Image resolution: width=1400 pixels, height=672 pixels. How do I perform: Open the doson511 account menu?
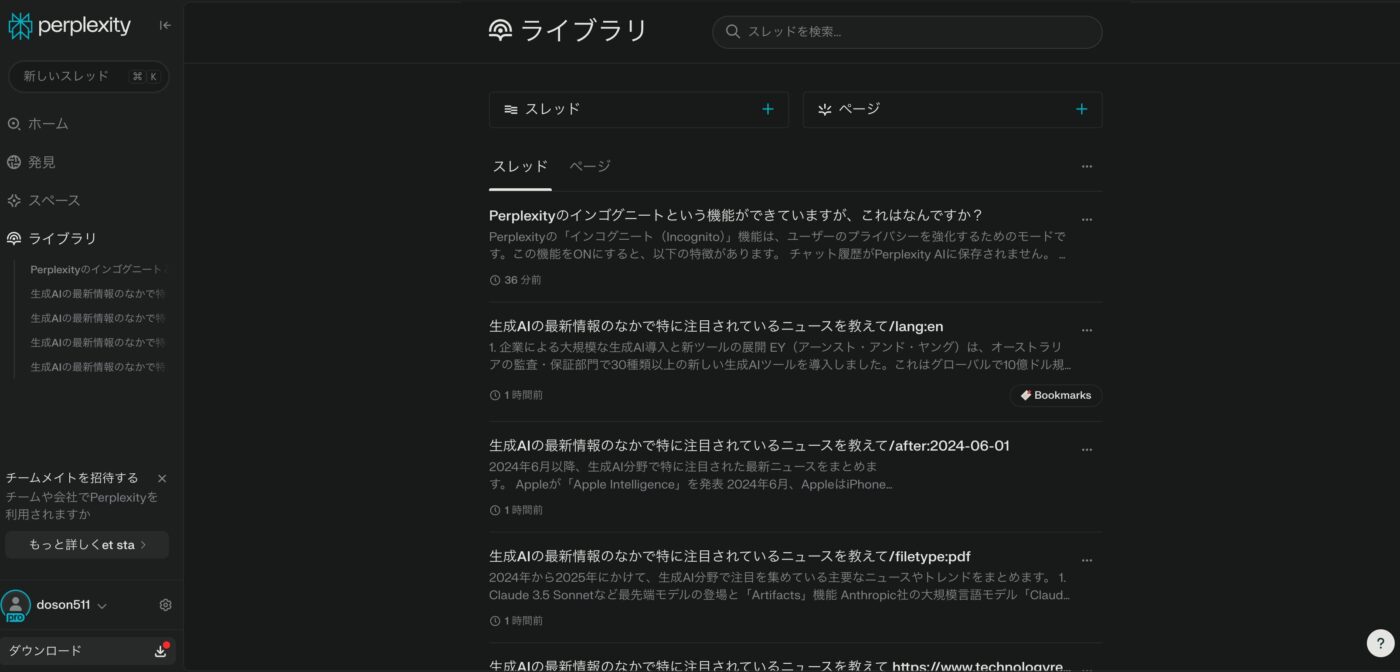pyautogui.click(x=70, y=605)
